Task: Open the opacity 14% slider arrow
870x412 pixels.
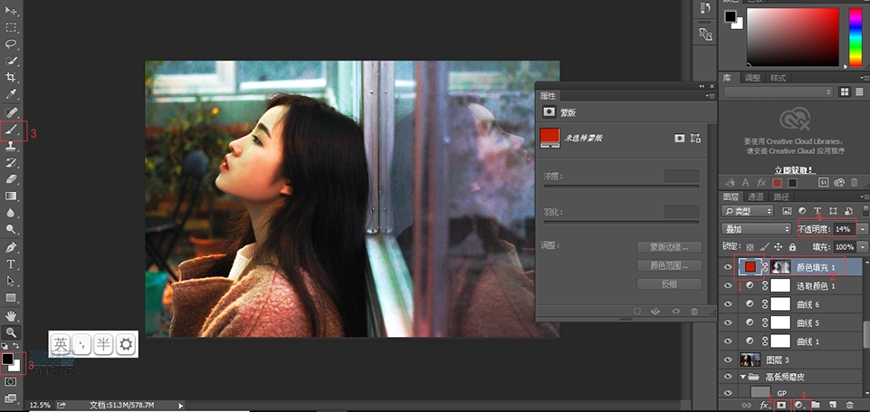Action: (863, 229)
